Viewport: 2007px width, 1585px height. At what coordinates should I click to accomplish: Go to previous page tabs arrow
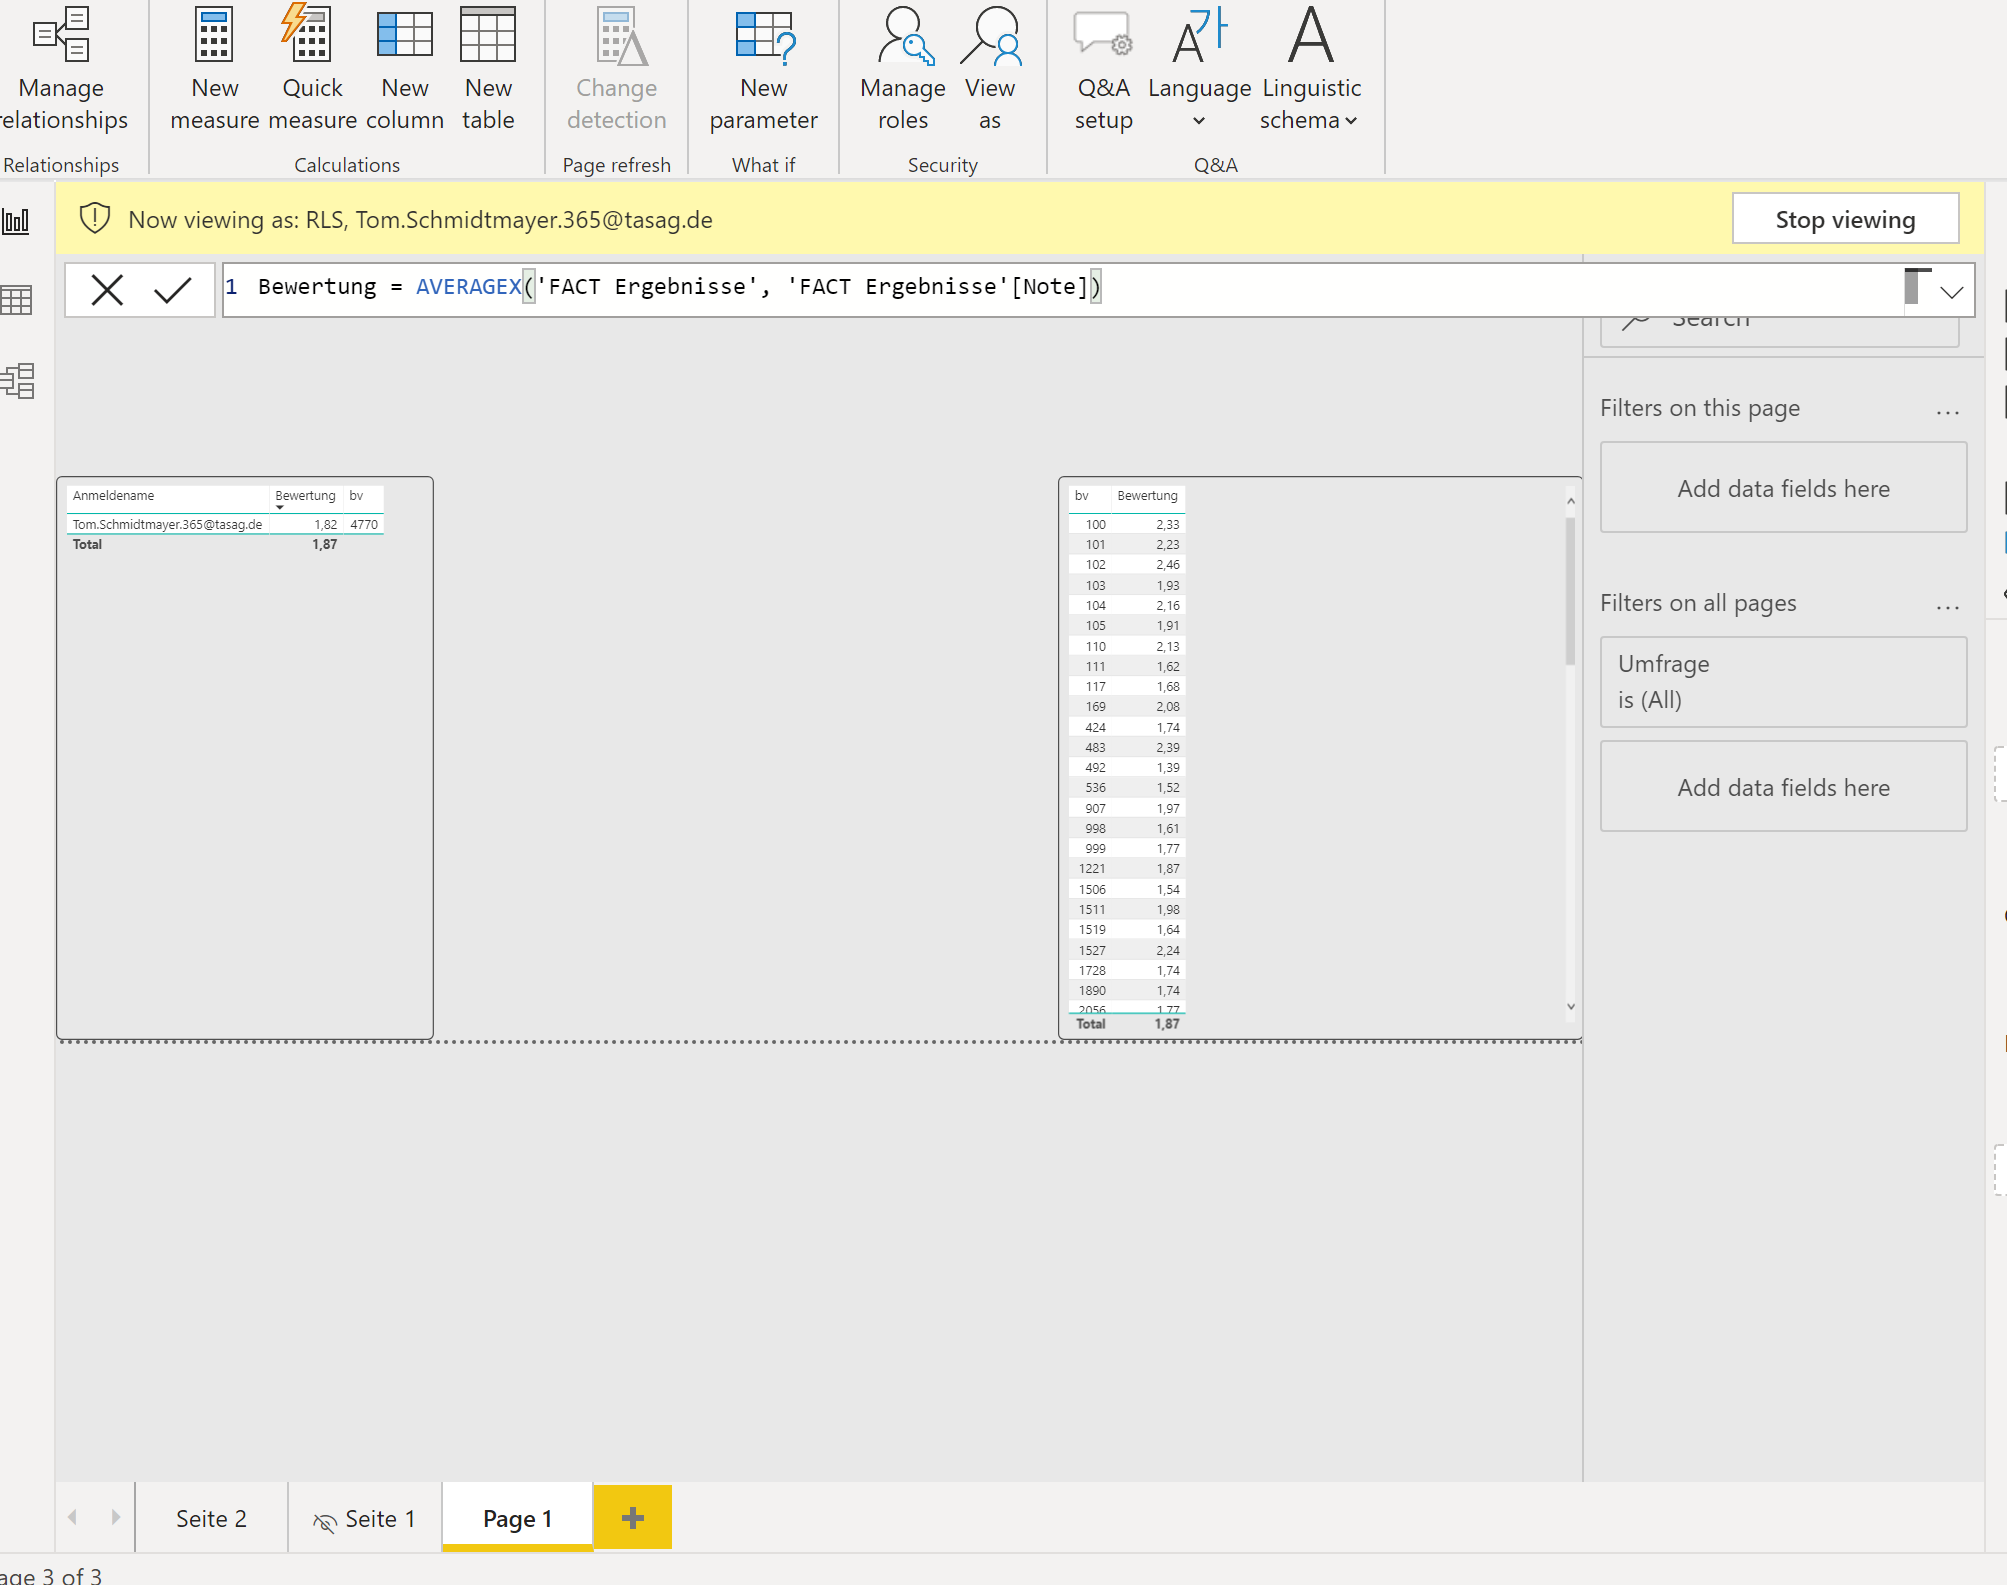pyautogui.click(x=72, y=1517)
